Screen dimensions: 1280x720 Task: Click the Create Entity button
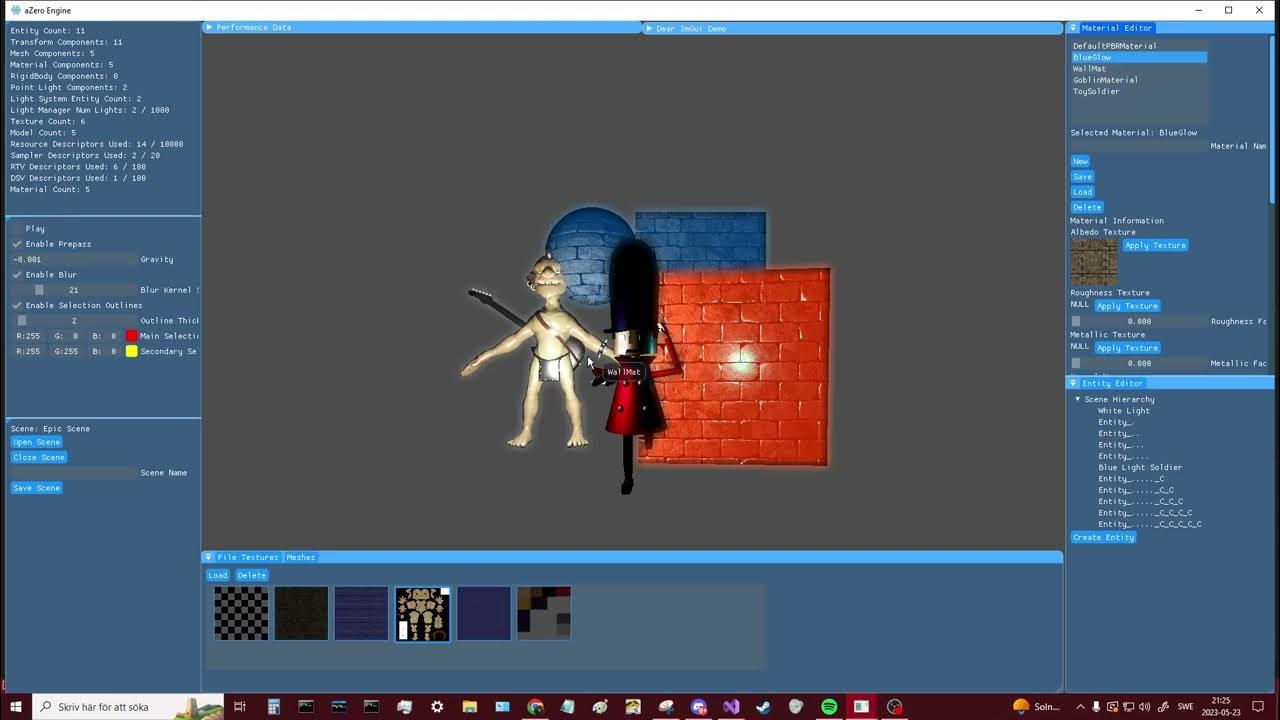click(x=1104, y=537)
